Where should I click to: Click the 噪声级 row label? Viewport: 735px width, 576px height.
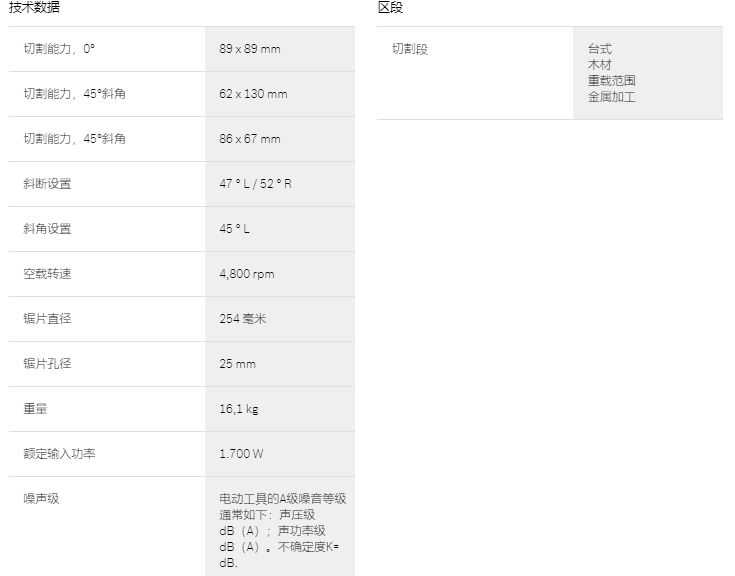pyautogui.click(x=42, y=498)
